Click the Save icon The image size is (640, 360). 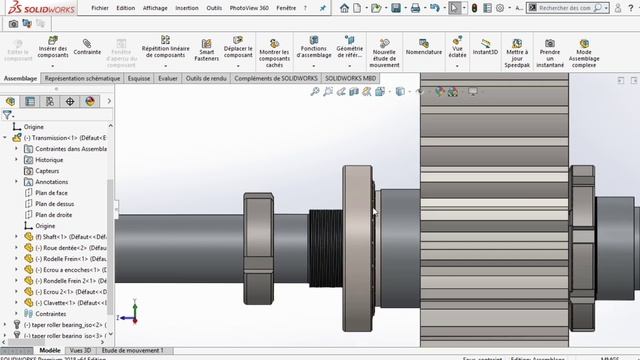click(396, 8)
